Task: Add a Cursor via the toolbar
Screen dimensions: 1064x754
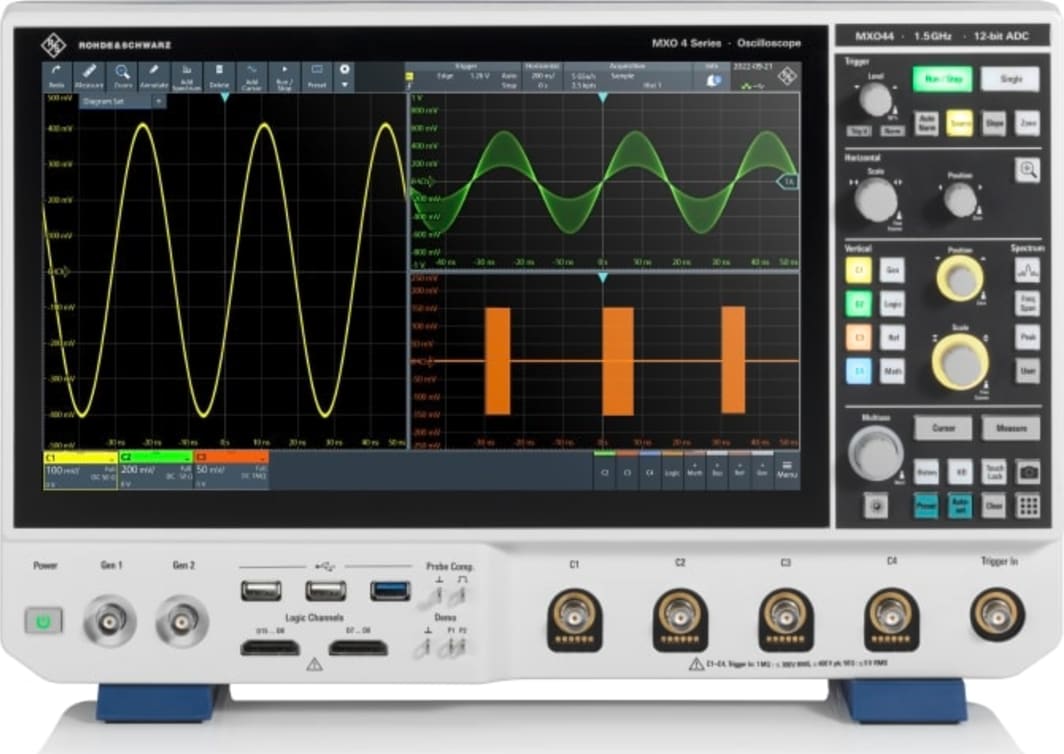Action: pos(252,76)
